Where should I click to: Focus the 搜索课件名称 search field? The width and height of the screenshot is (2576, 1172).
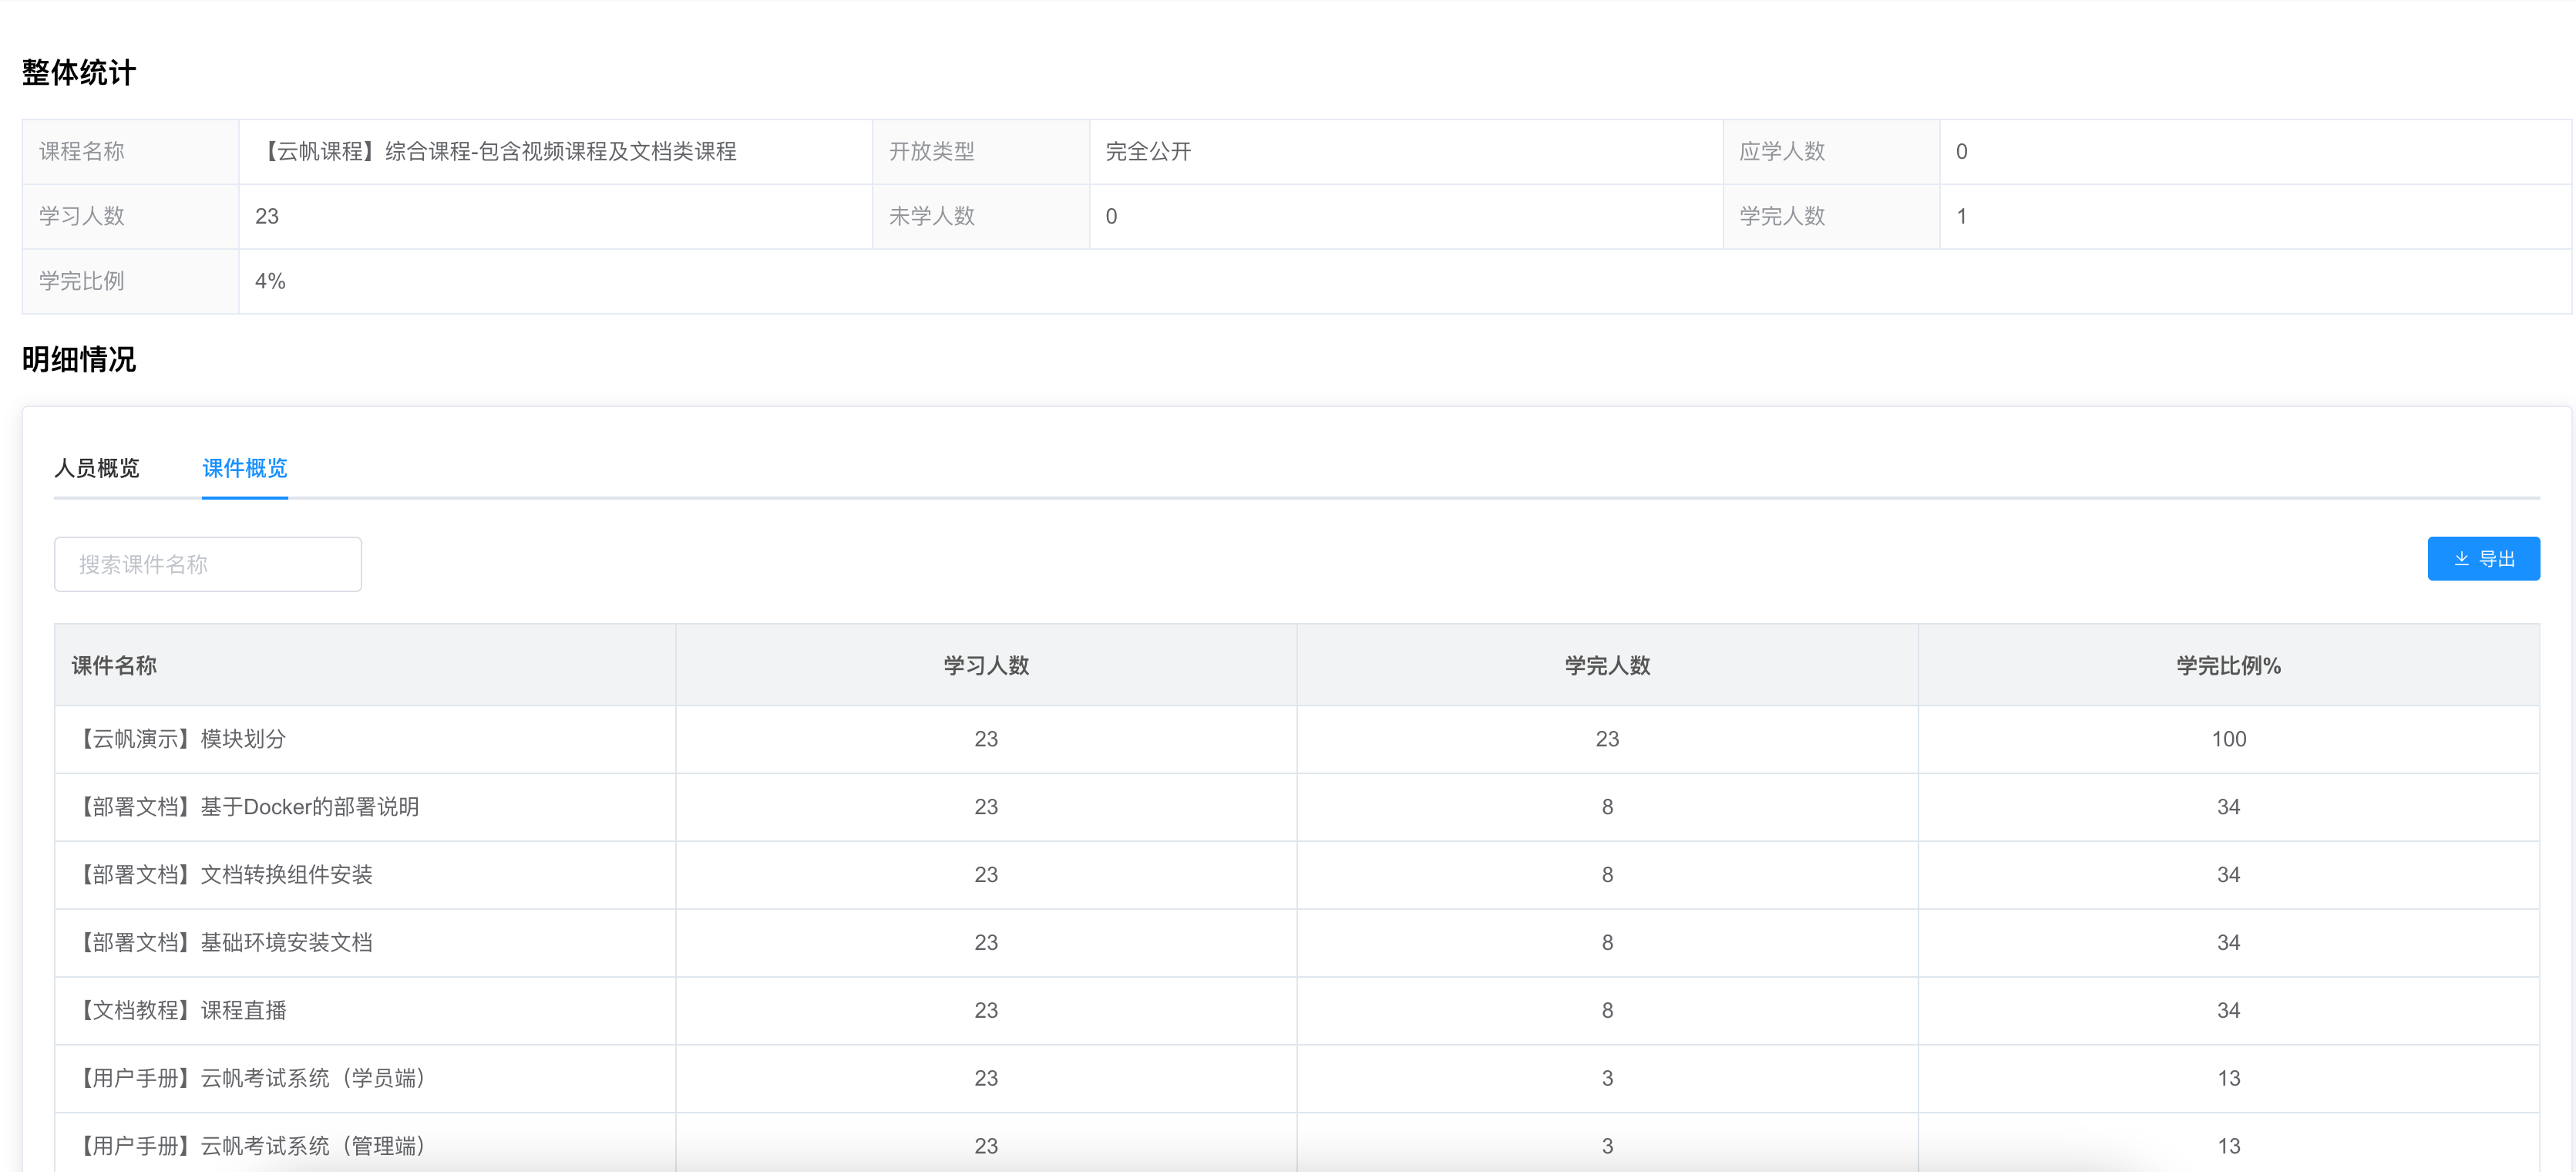click(208, 564)
